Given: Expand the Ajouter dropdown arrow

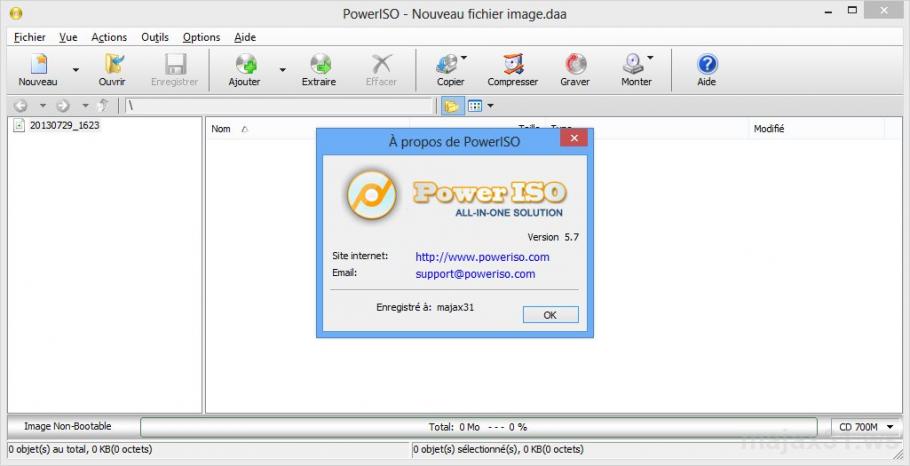Looking at the screenshot, I should point(283,70).
